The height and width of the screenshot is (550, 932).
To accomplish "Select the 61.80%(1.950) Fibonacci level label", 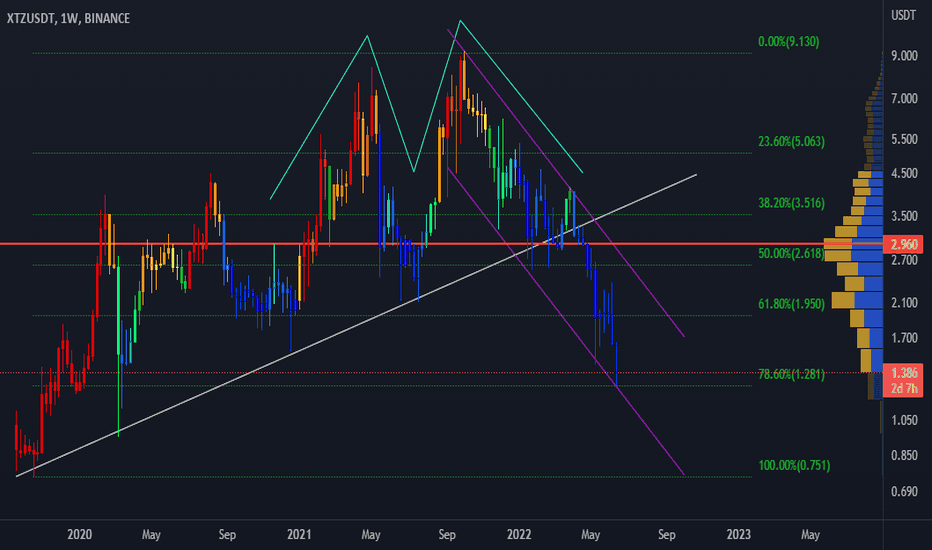I will click(x=791, y=304).
